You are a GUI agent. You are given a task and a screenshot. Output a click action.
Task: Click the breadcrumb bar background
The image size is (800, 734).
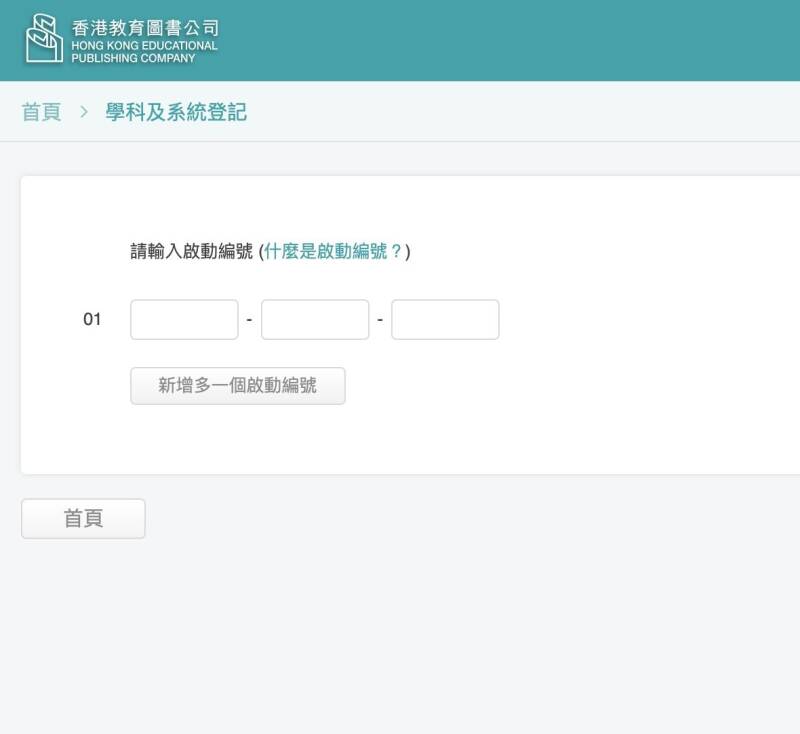pyautogui.click(x=510, y=111)
